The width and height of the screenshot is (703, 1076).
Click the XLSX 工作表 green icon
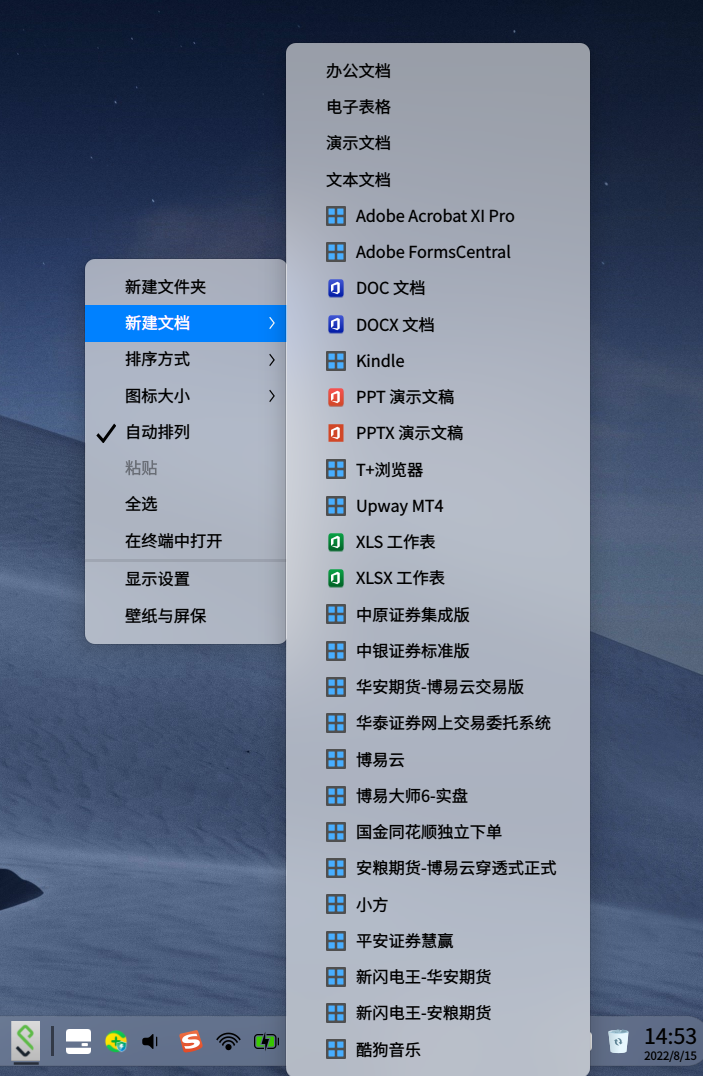click(336, 578)
